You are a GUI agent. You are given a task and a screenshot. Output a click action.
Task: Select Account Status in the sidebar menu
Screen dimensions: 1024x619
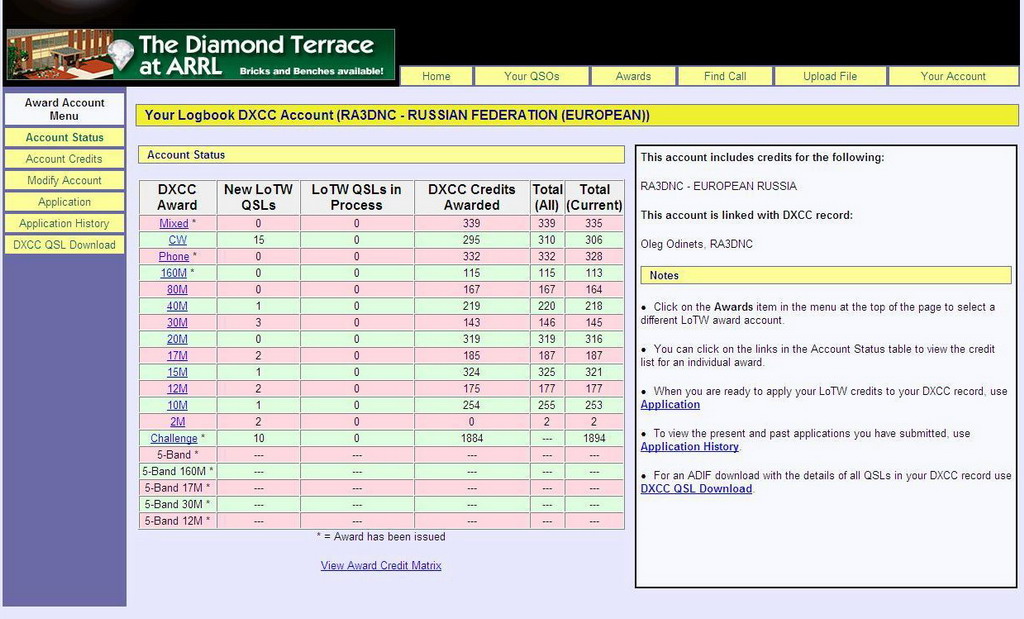(64, 137)
